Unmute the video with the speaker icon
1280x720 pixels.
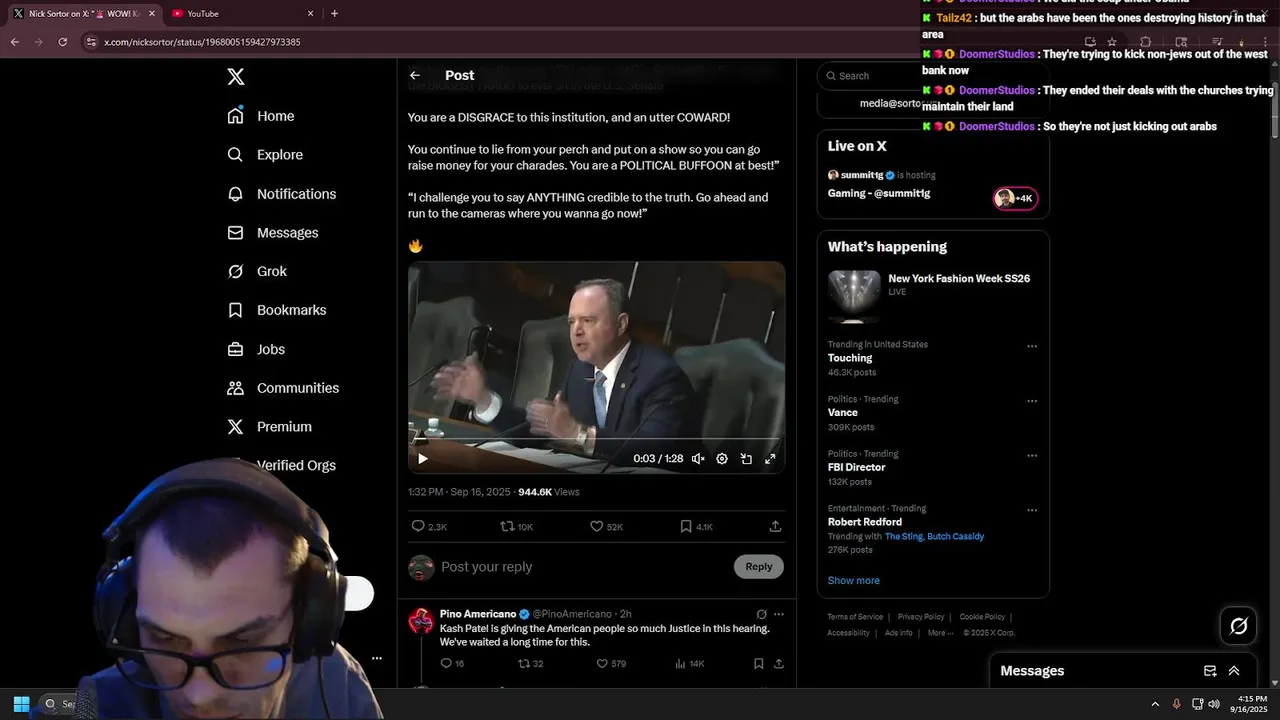[x=698, y=459]
